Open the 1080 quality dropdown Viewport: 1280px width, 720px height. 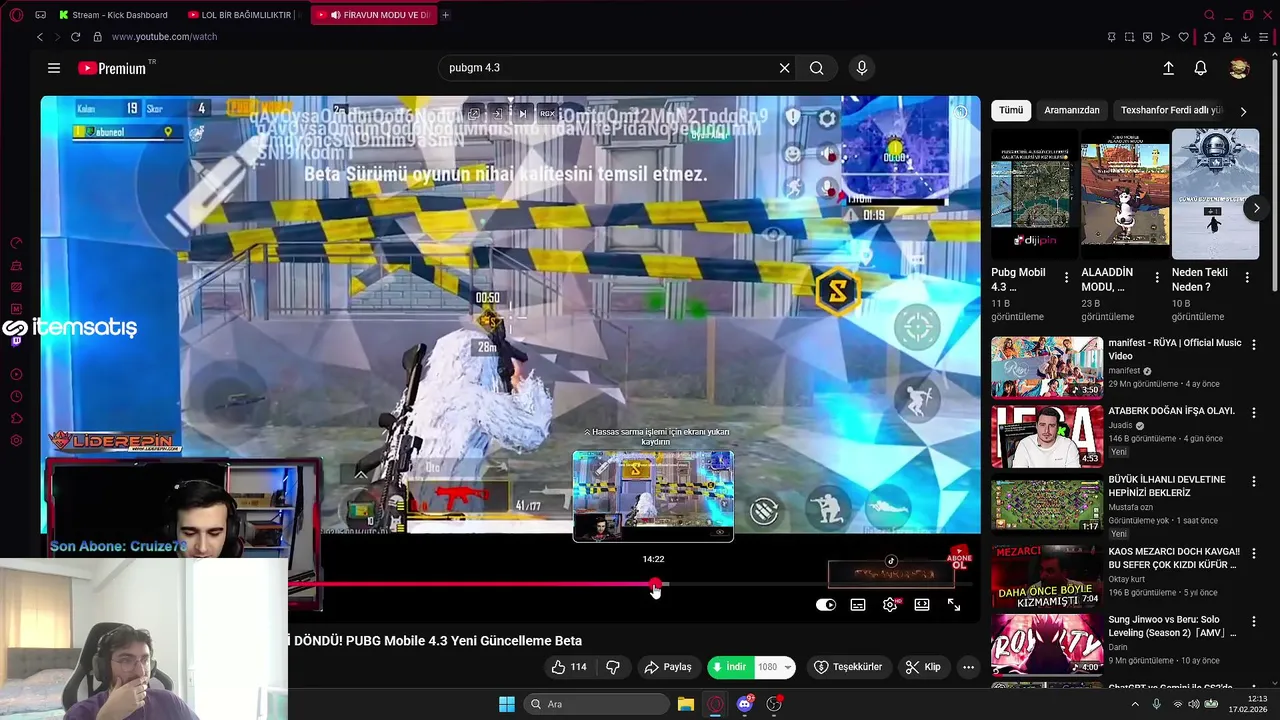click(x=775, y=667)
